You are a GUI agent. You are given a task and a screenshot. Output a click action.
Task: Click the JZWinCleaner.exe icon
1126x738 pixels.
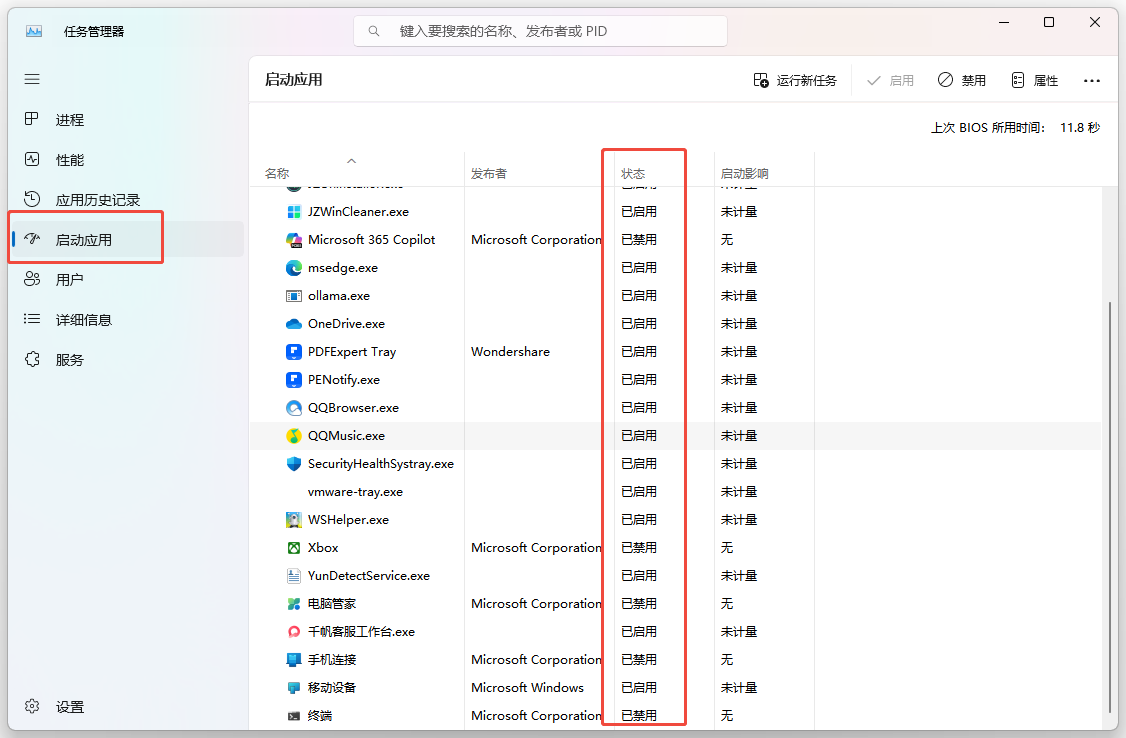pyautogui.click(x=294, y=212)
